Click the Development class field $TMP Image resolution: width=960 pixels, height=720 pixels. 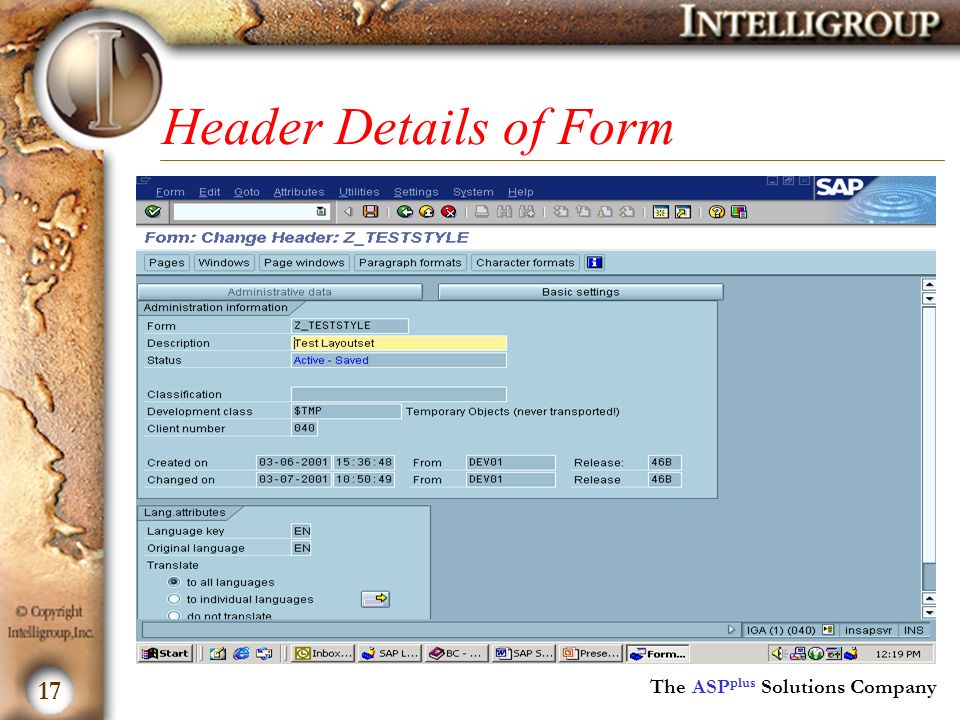pos(346,411)
